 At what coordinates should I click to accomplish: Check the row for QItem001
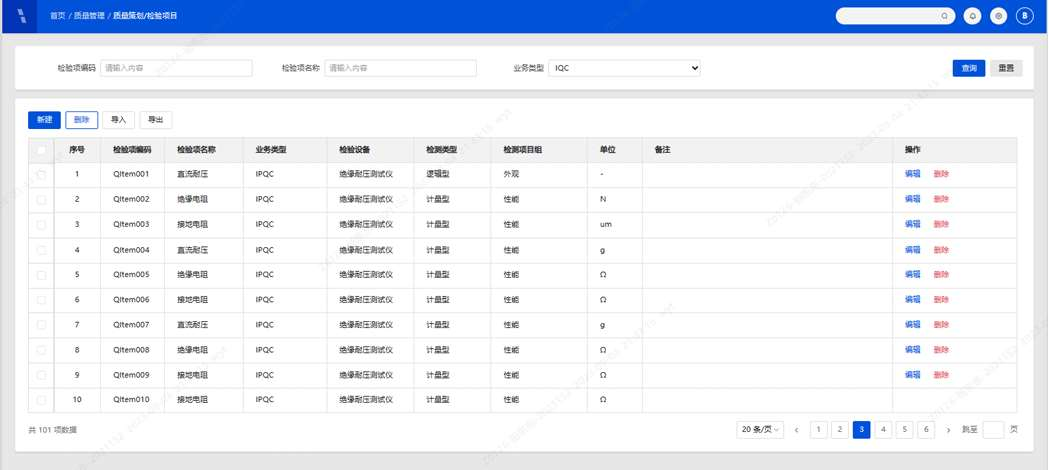click(41, 174)
